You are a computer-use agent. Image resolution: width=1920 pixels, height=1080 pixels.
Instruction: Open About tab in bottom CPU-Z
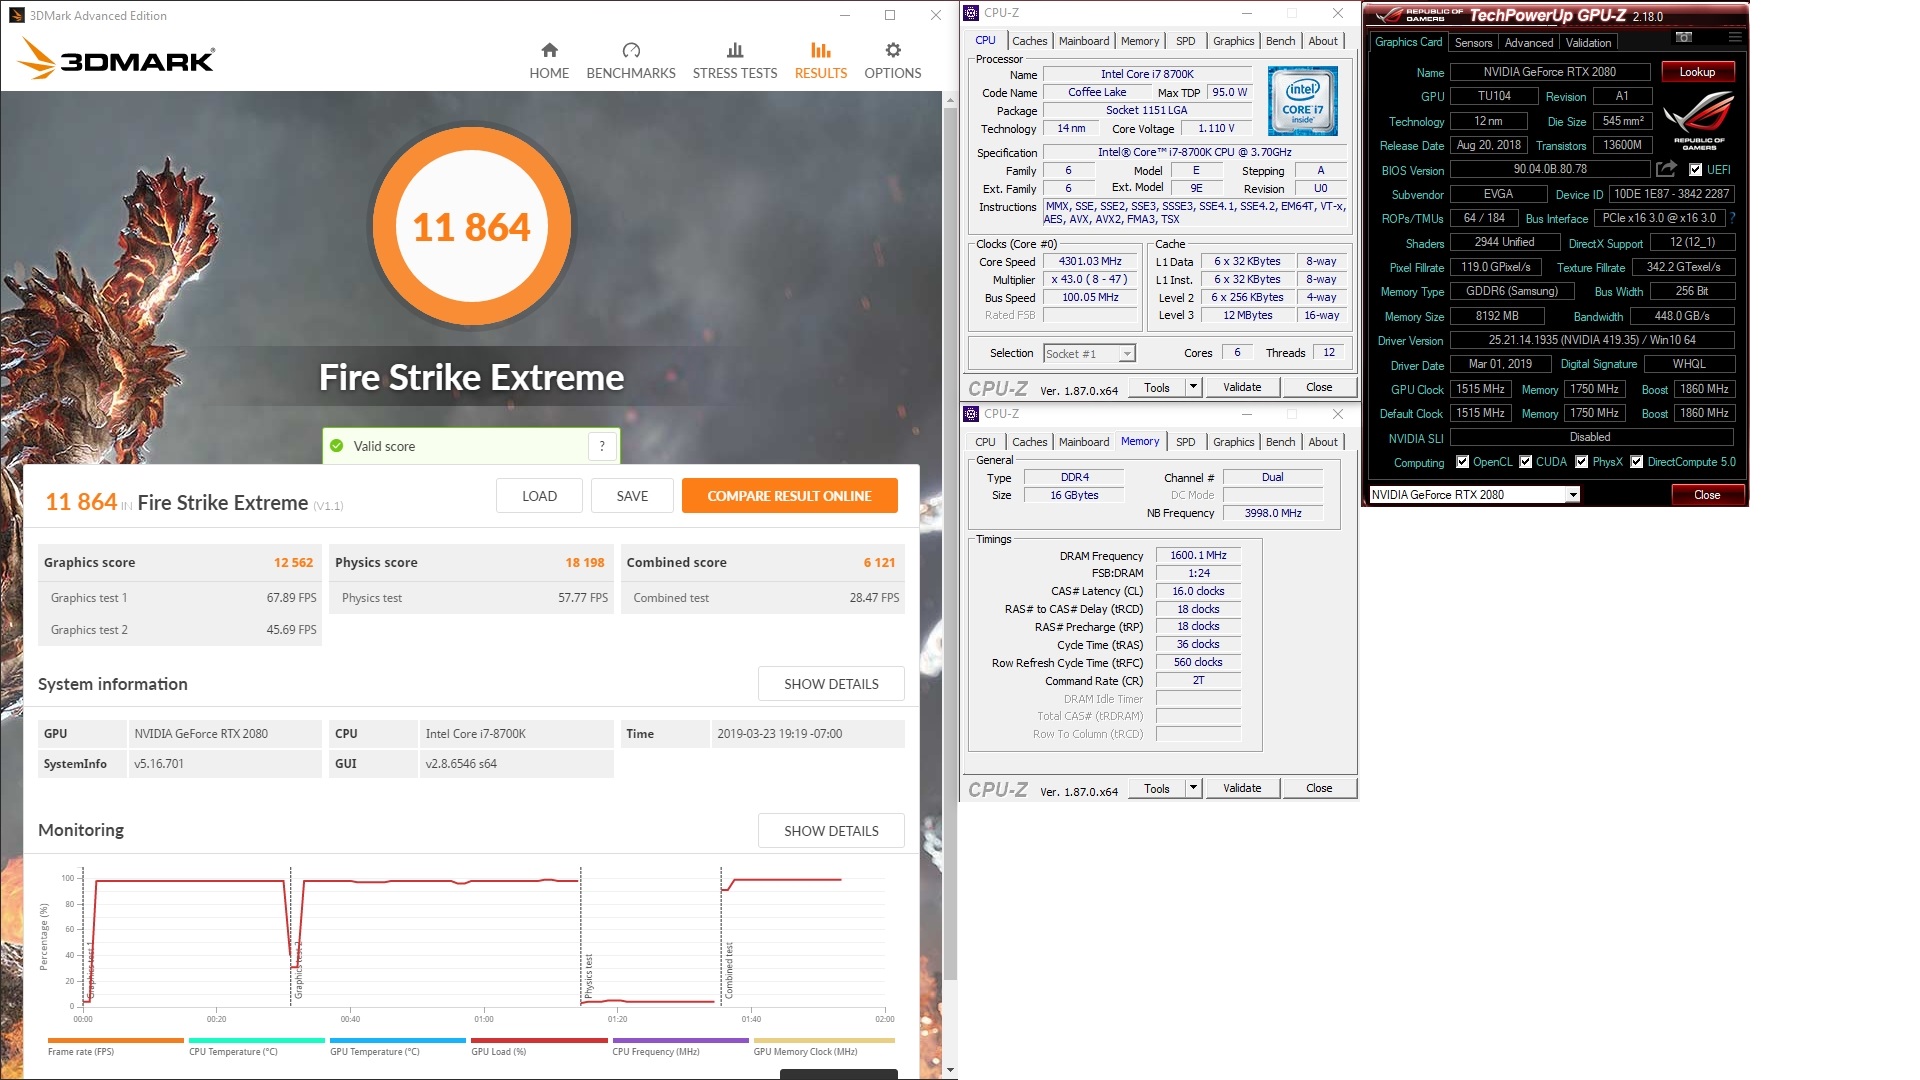click(x=1323, y=442)
